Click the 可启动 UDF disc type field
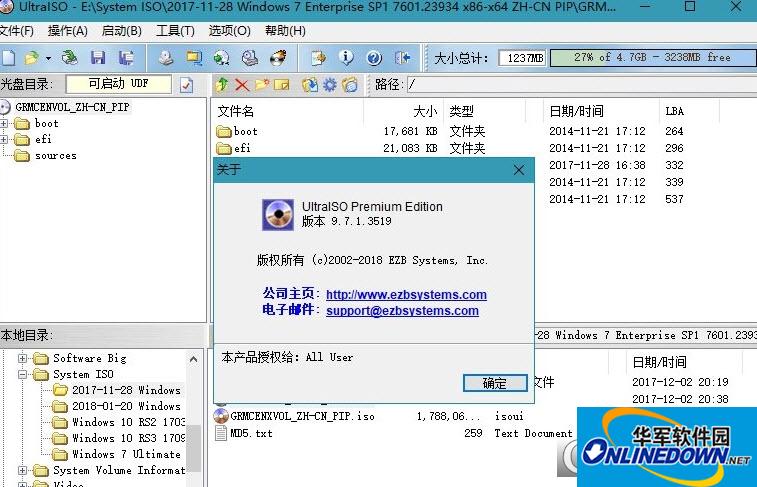757x487 pixels. click(119, 84)
